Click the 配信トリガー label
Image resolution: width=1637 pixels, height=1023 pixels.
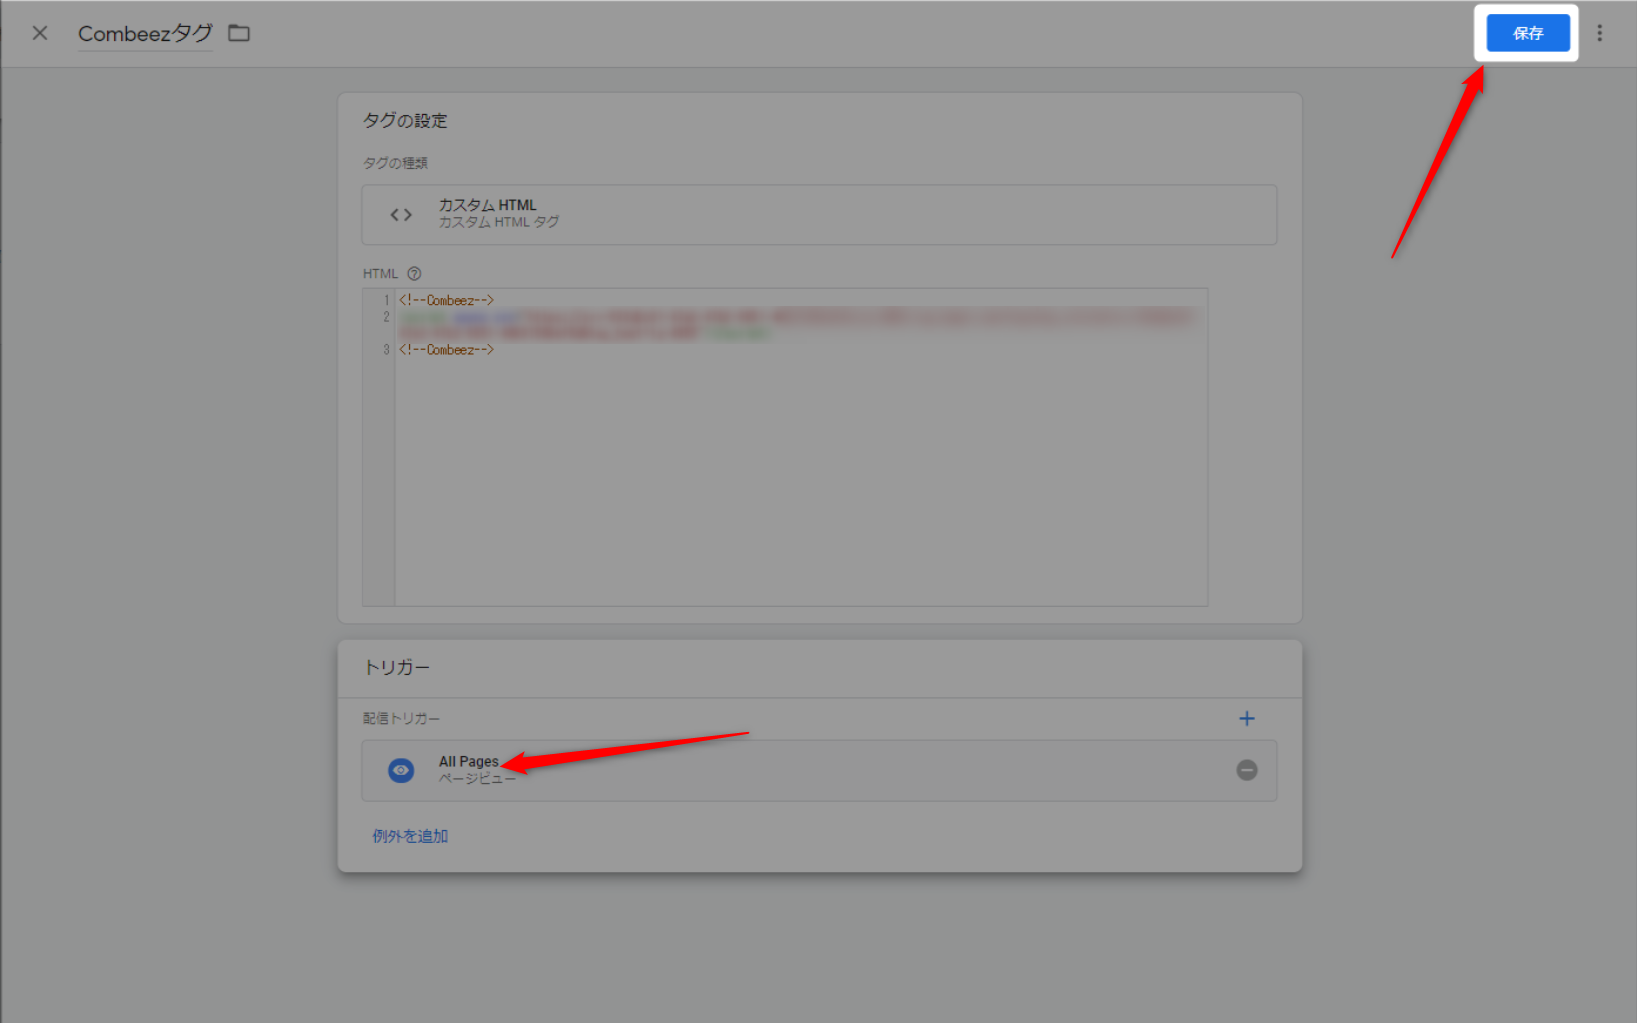tap(401, 718)
